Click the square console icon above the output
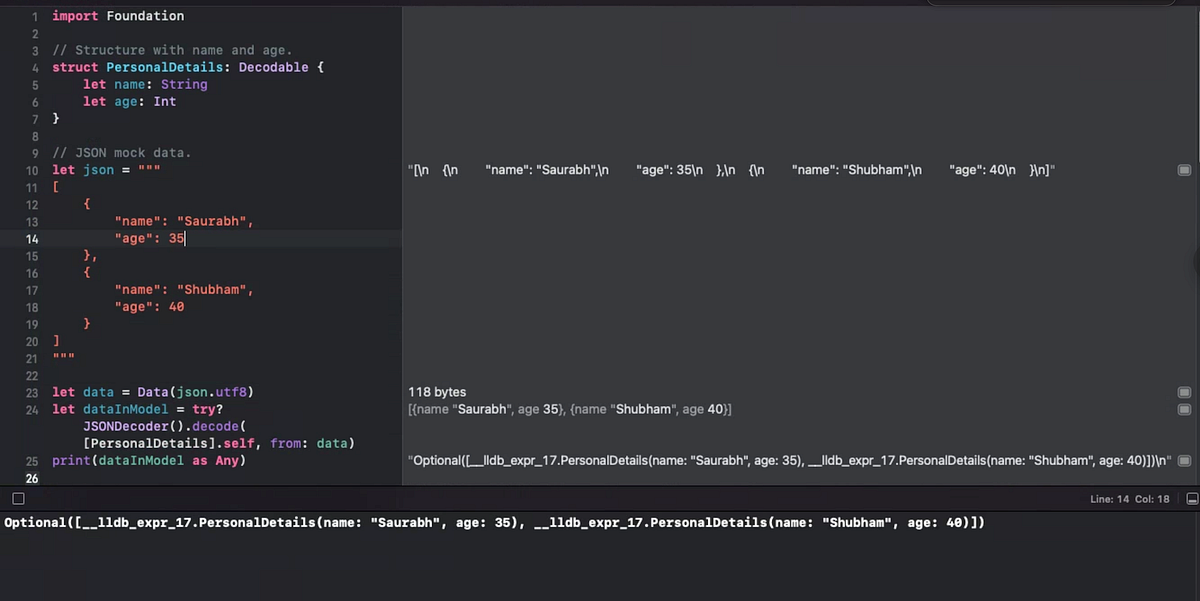Screen dimensions: 1200x601 (x=17, y=498)
